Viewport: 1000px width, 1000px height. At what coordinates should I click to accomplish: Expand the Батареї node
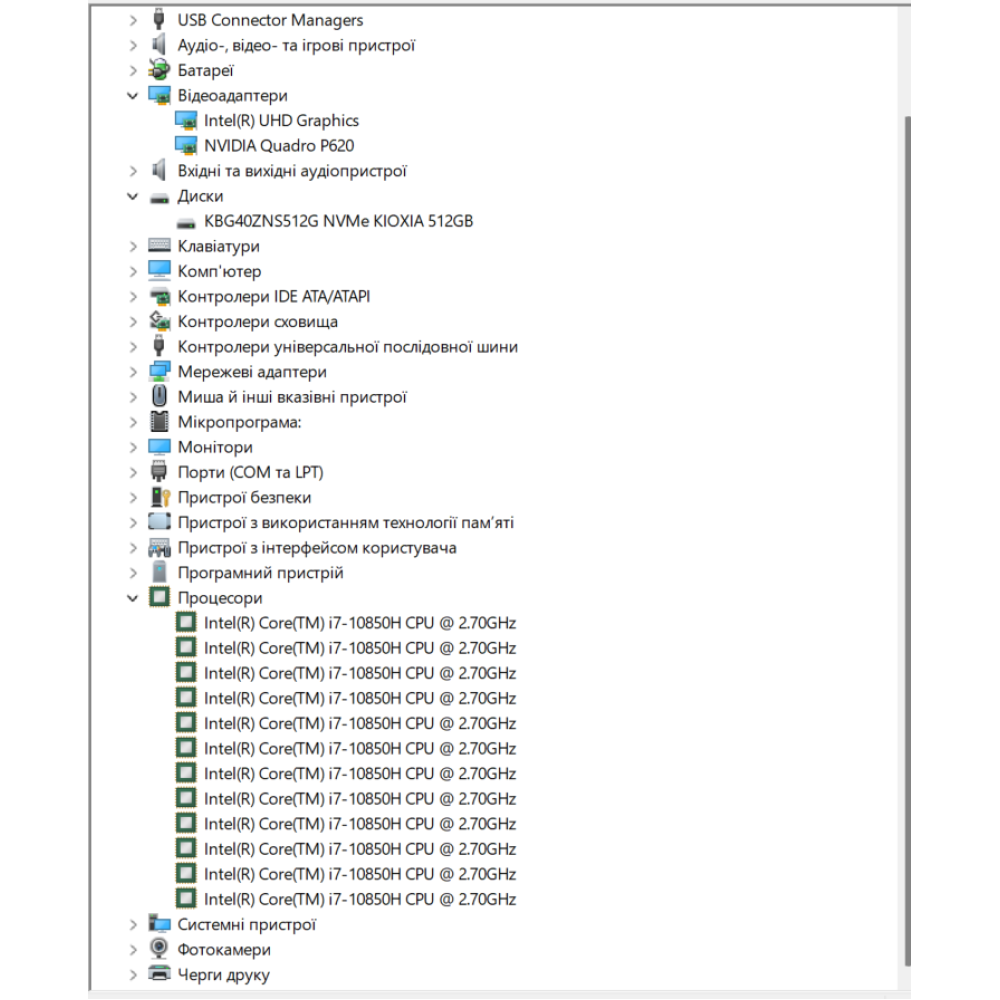click(x=133, y=71)
